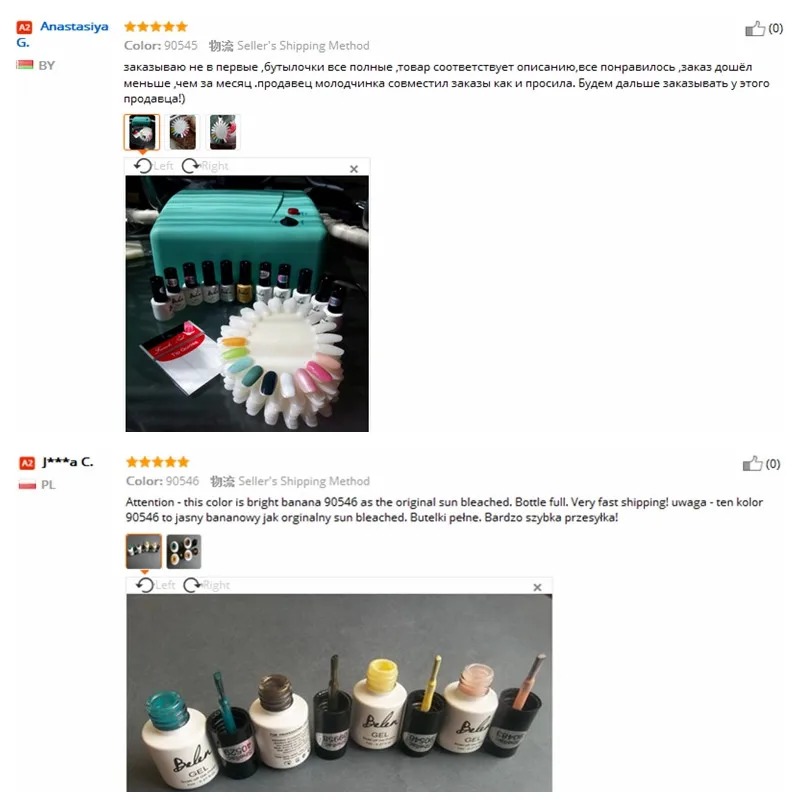The width and height of the screenshot is (800, 808).
Task: Click the five-star rating on J***a's review
Action: [158, 462]
